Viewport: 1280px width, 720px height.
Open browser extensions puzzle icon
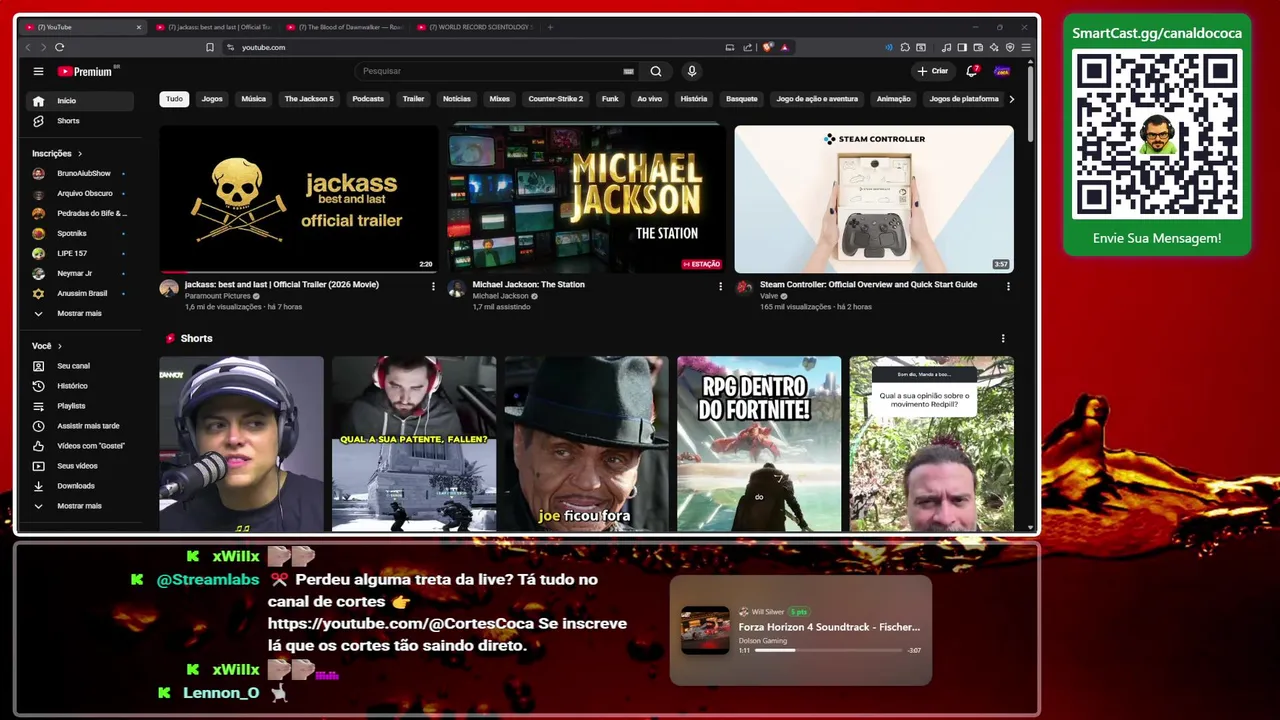point(905,47)
